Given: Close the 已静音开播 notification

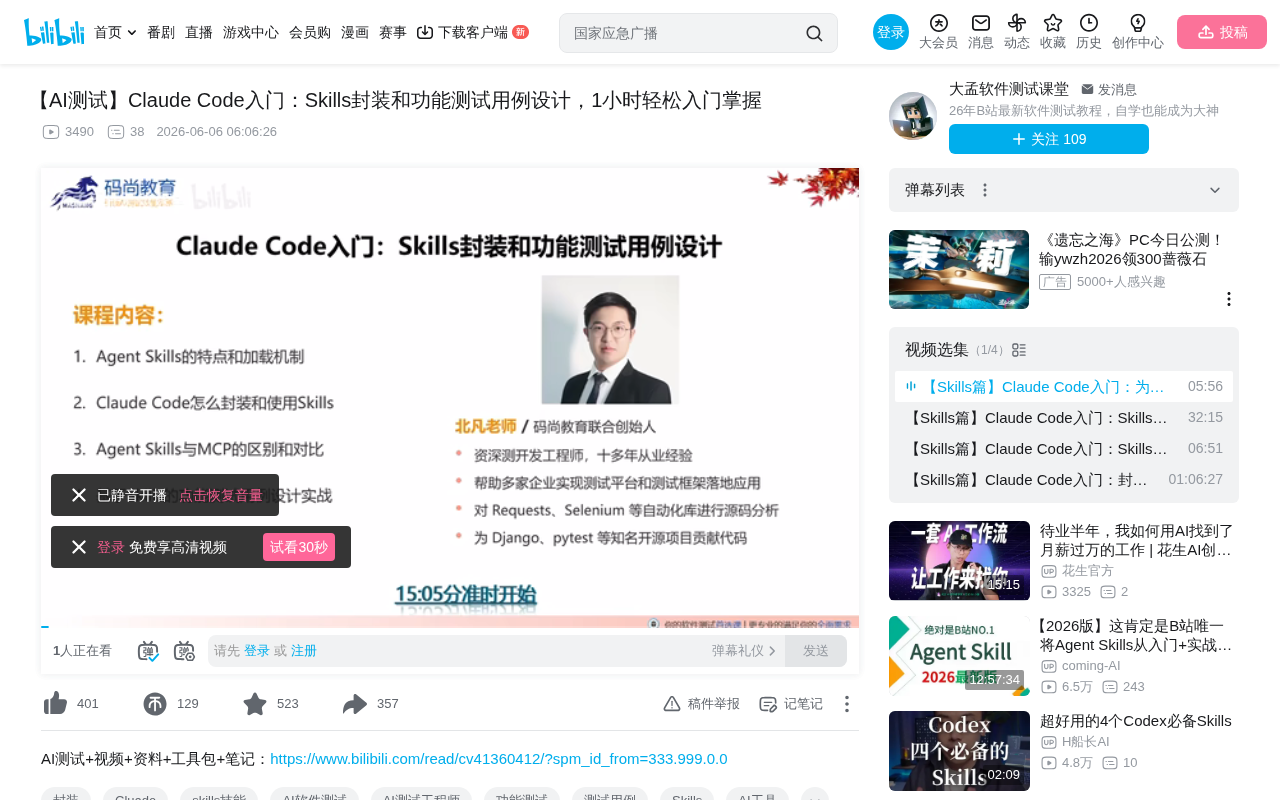Looking at the screenshot, I should 79,495.
